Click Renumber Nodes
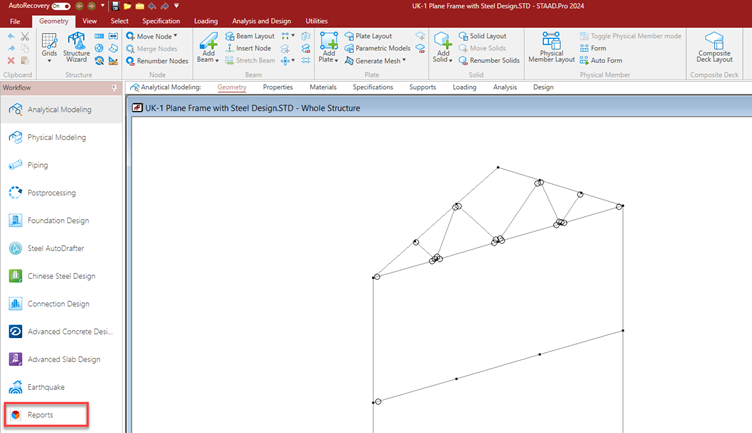Viewport: 752px width, 433px height. pyautogui.click(x=157, y=61)
